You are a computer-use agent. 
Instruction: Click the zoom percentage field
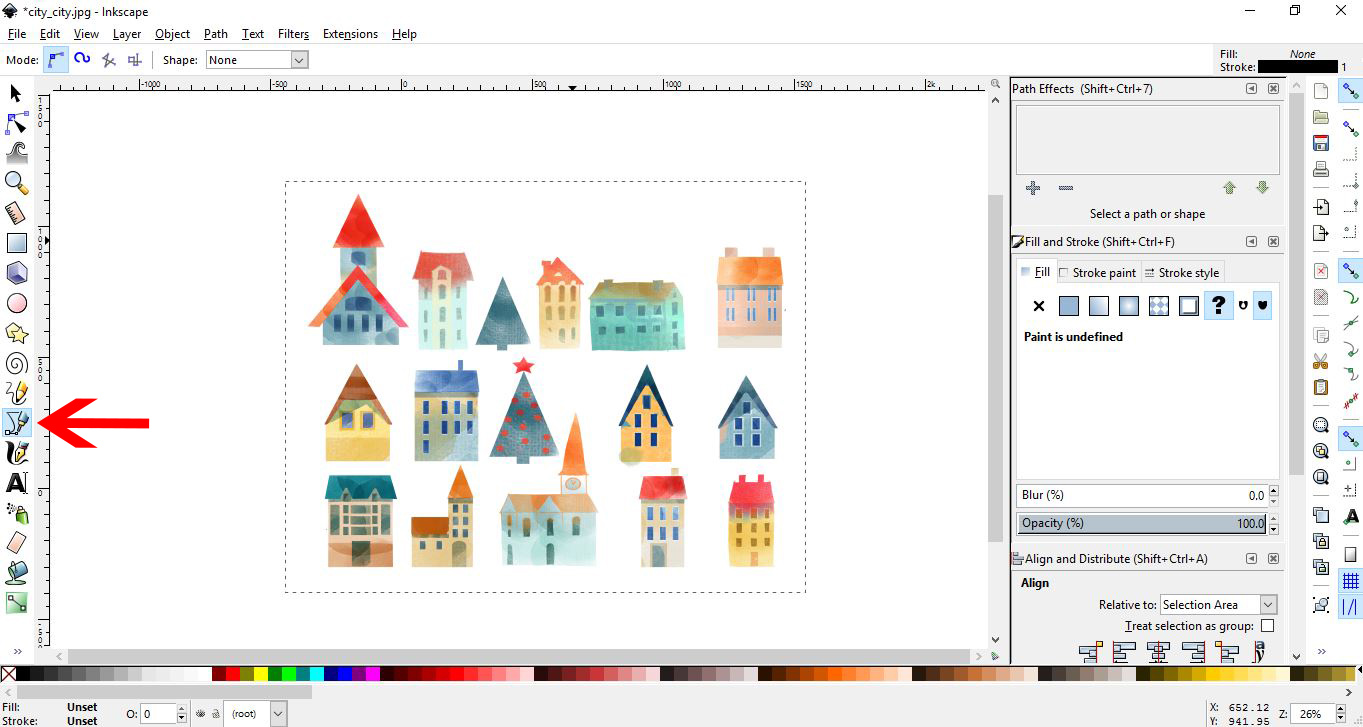[x=1314, y=714]
